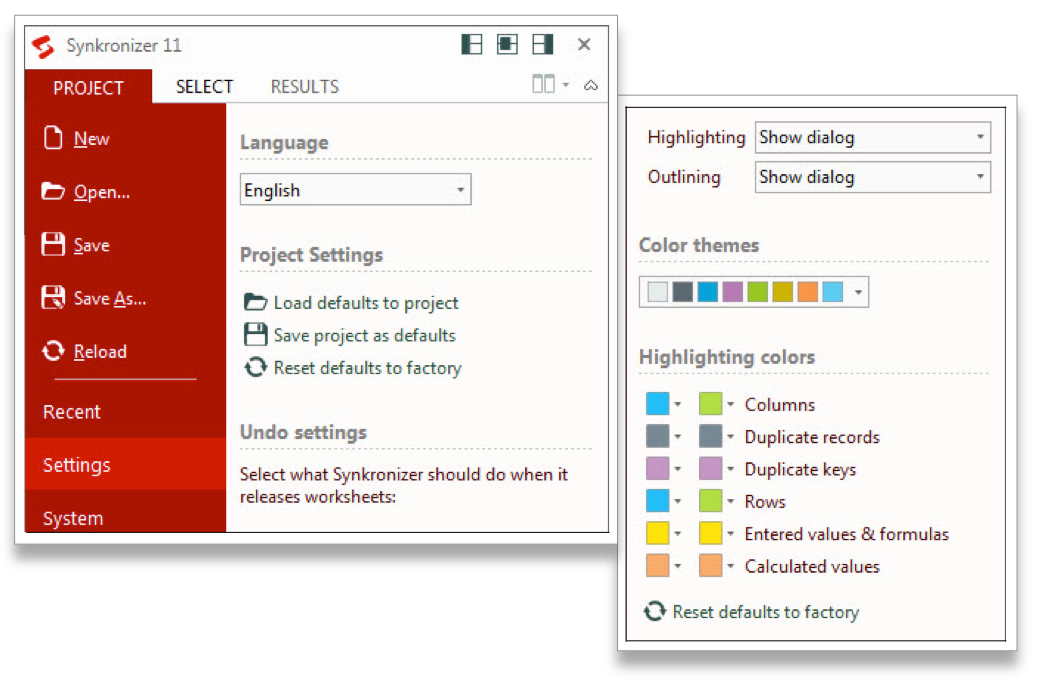Image resolution: width=1041 pixels, height=683 pixels.
Task: Pick the first Columns blue color swatch
Action: coord(657,404)
